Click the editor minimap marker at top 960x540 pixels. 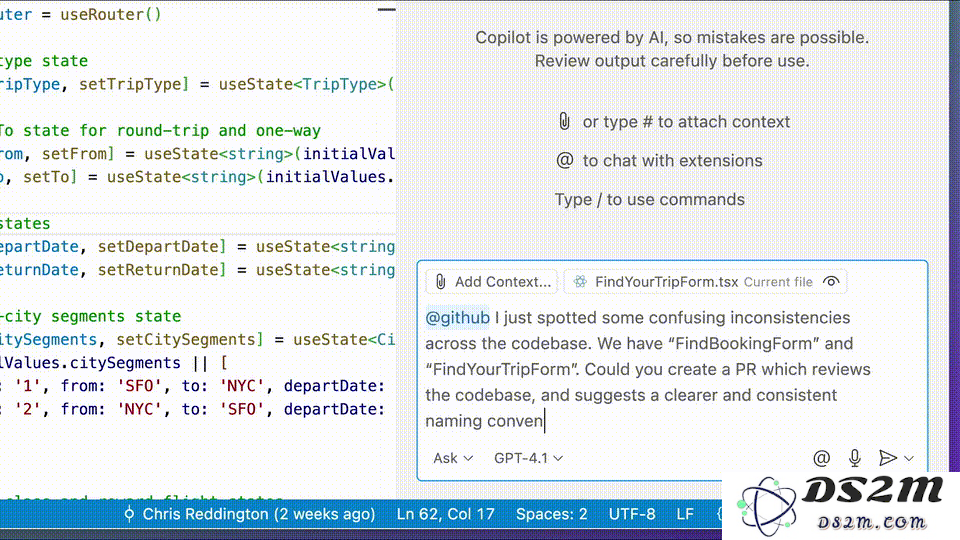386,10
